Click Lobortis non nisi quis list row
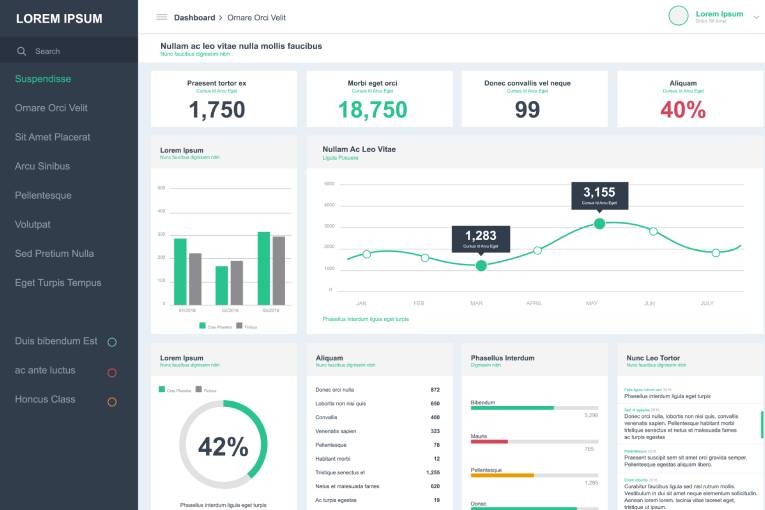765x510 pixels. pos(377,404)
